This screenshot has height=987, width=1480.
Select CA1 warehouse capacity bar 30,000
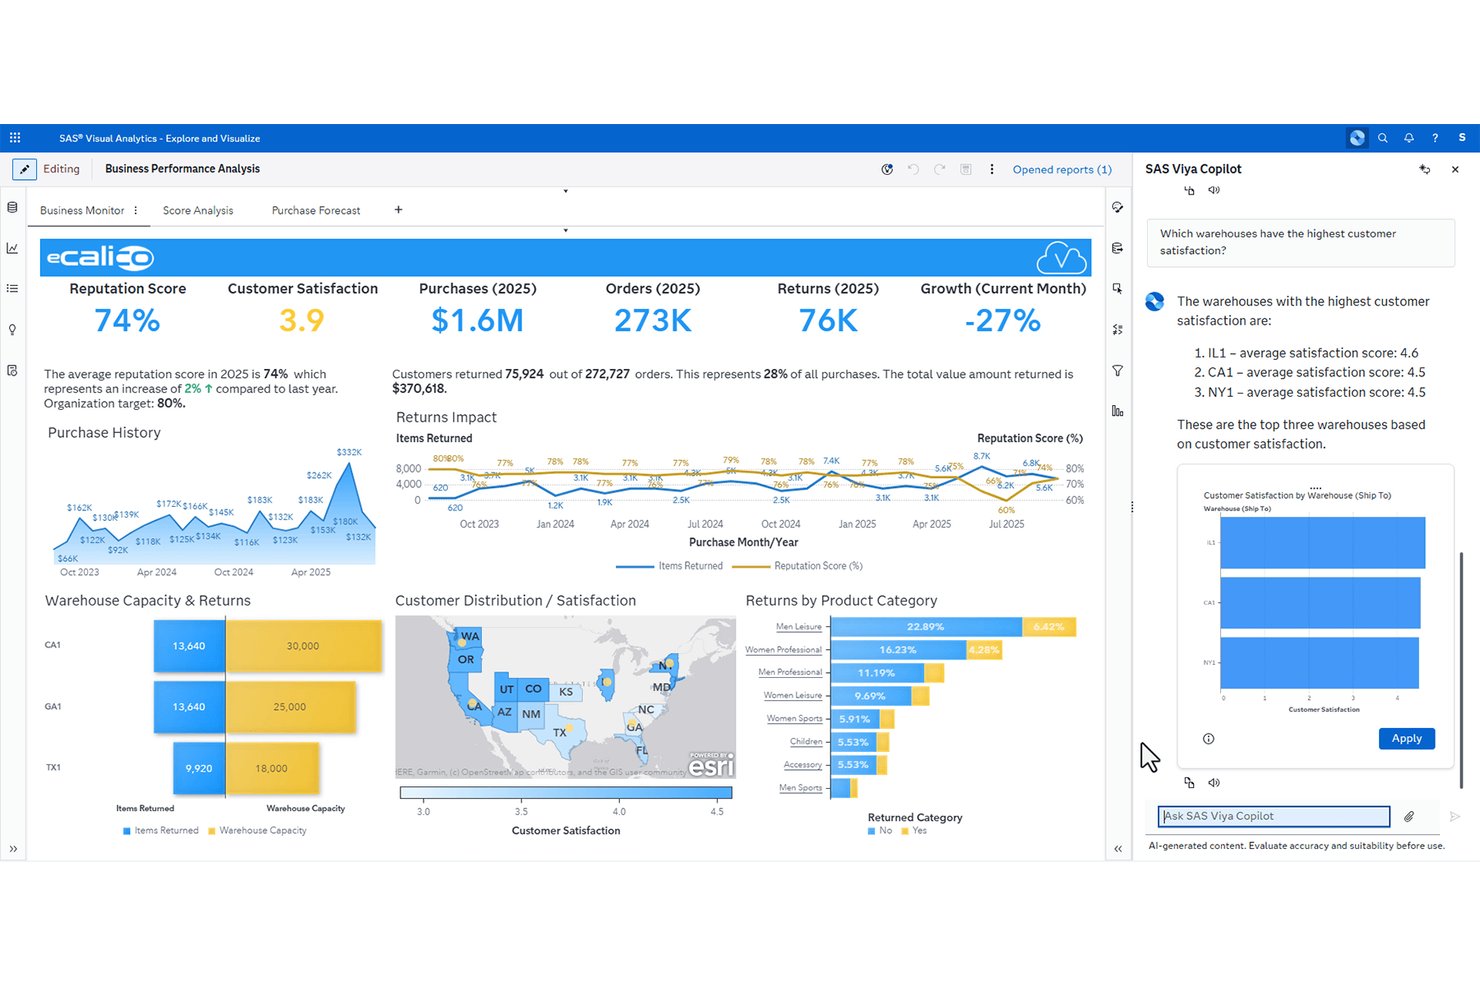(304, 646)
